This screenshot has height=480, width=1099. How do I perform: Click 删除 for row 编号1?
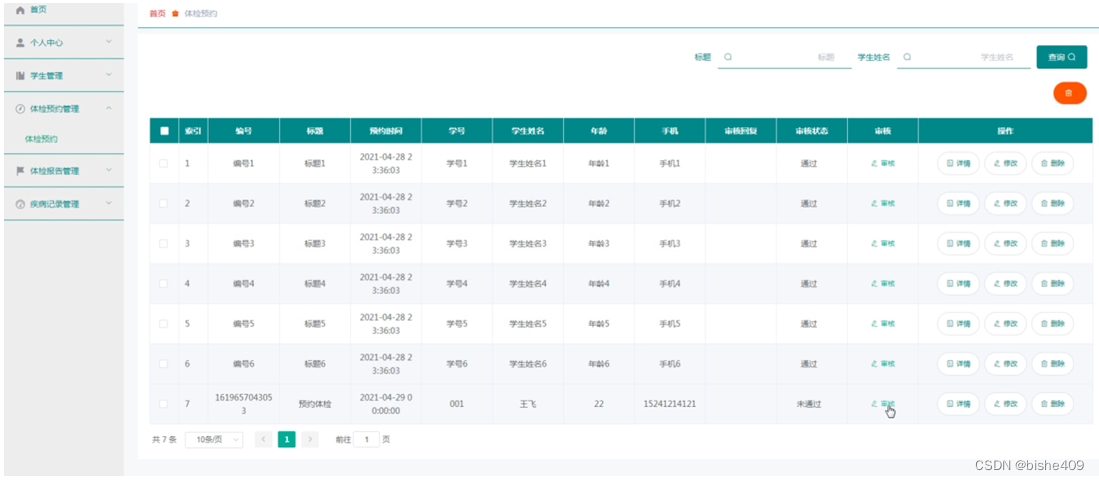click(1052, 163)
